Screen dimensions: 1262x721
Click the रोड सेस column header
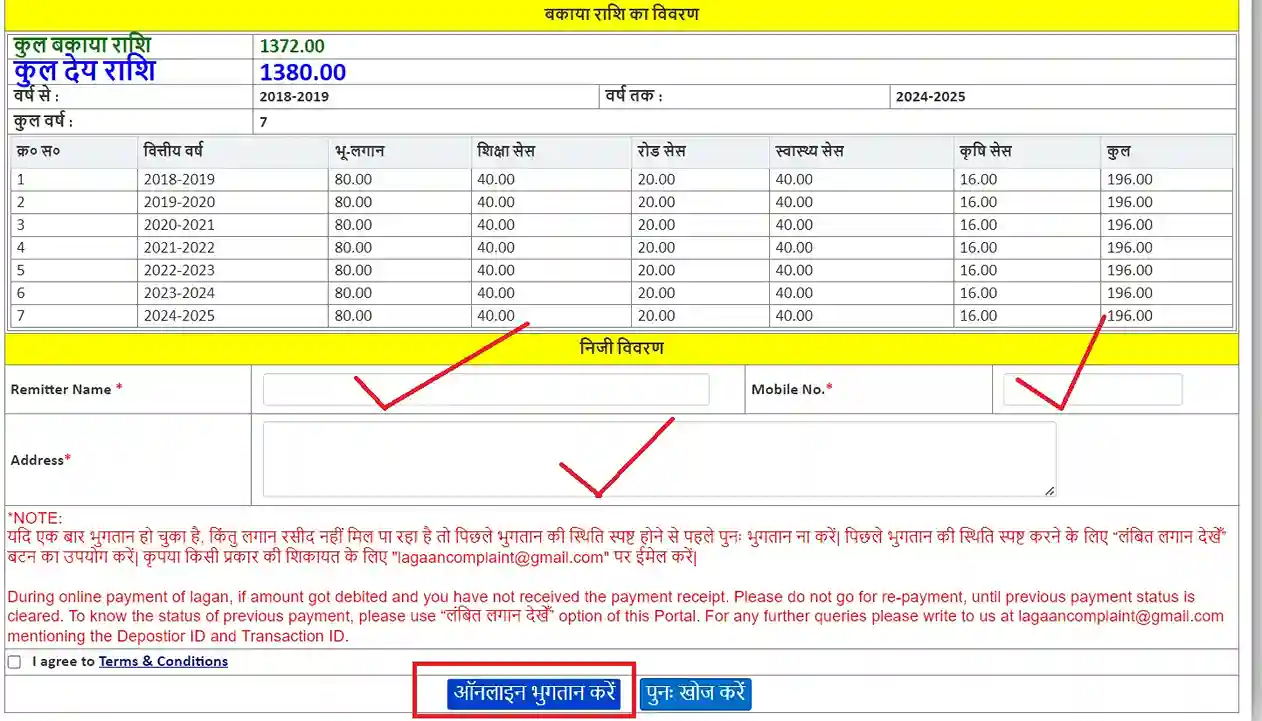point(662,151)
